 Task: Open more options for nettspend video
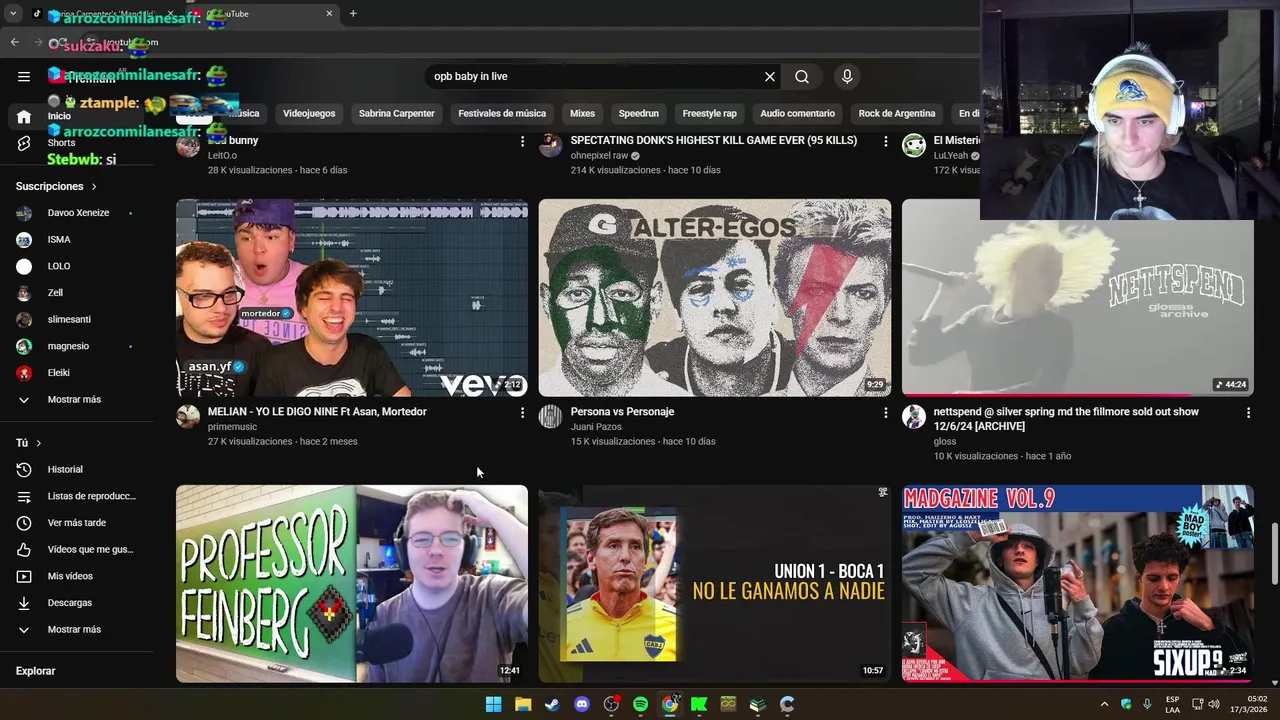point(1248,412)
